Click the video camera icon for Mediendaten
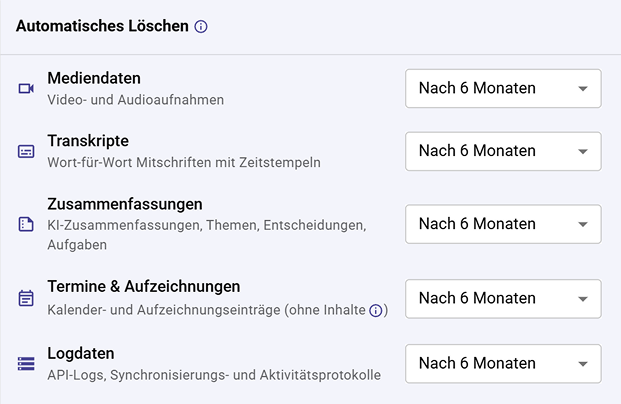 click(x=26, y=88)
